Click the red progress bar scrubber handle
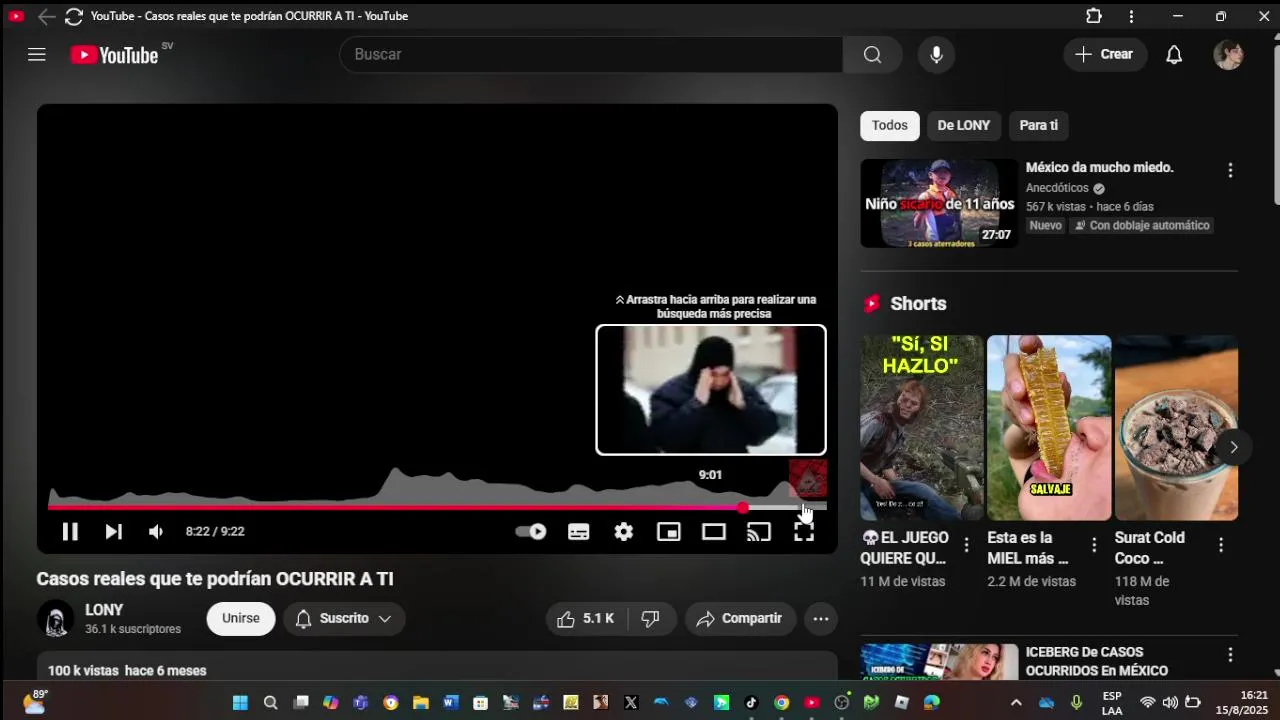1280x720 pixels. (743, 508)
